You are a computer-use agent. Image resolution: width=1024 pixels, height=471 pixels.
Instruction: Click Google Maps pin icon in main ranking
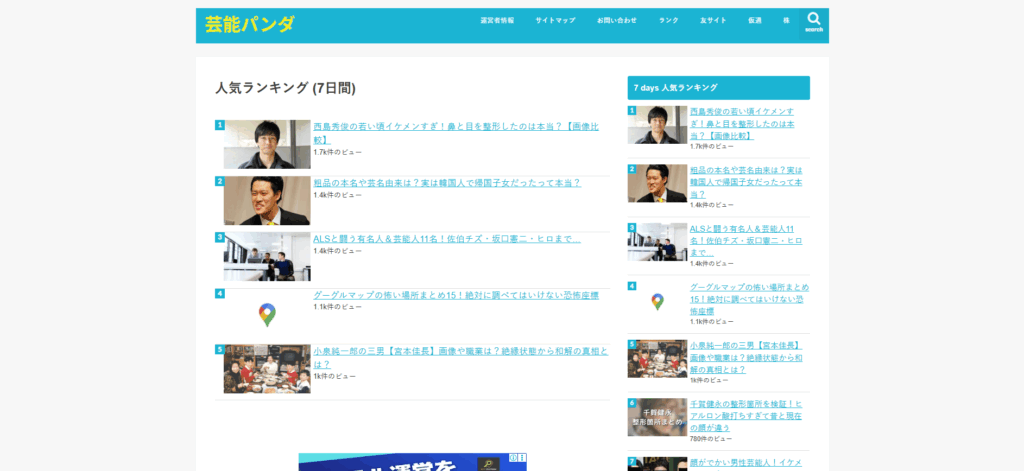point(267,314)
